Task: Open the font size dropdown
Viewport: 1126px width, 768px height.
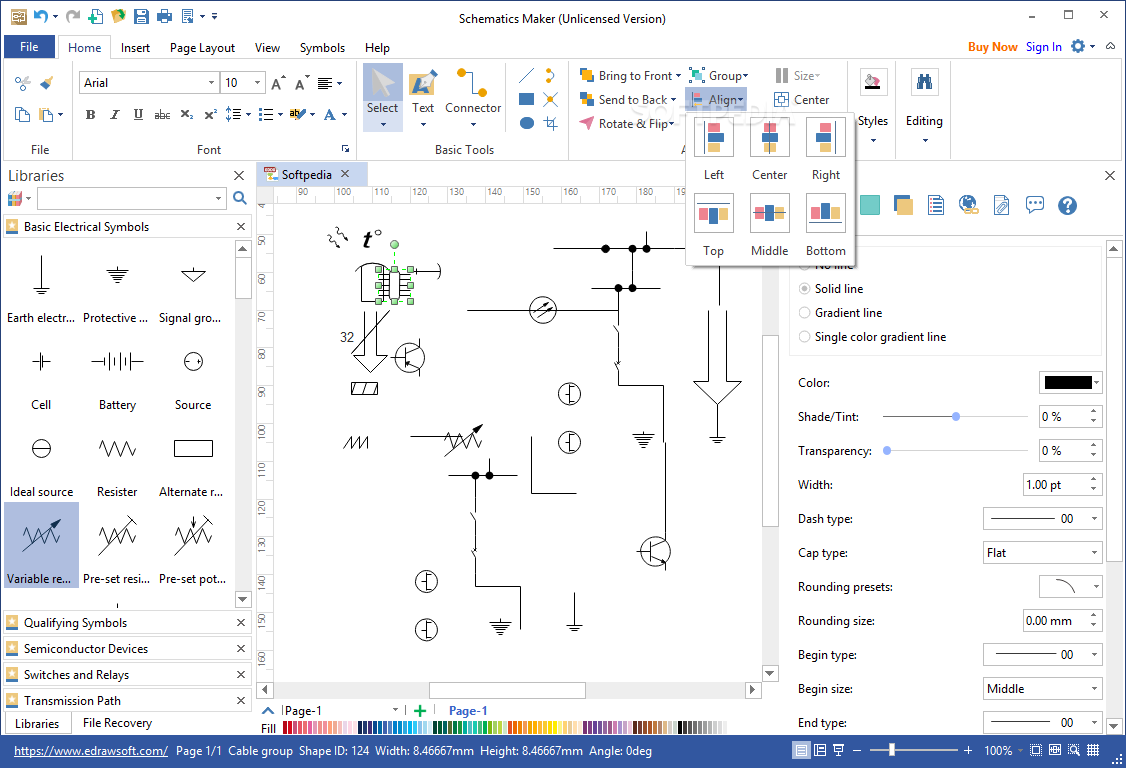Action: (257, 83)
